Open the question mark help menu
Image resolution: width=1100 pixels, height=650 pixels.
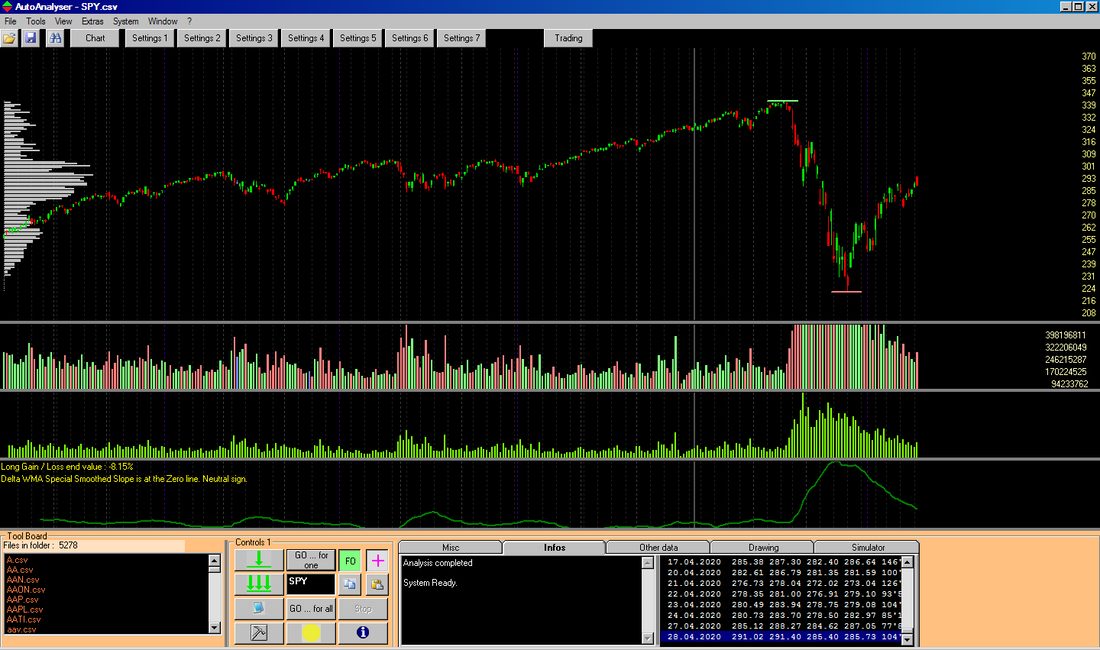point(189,21)
